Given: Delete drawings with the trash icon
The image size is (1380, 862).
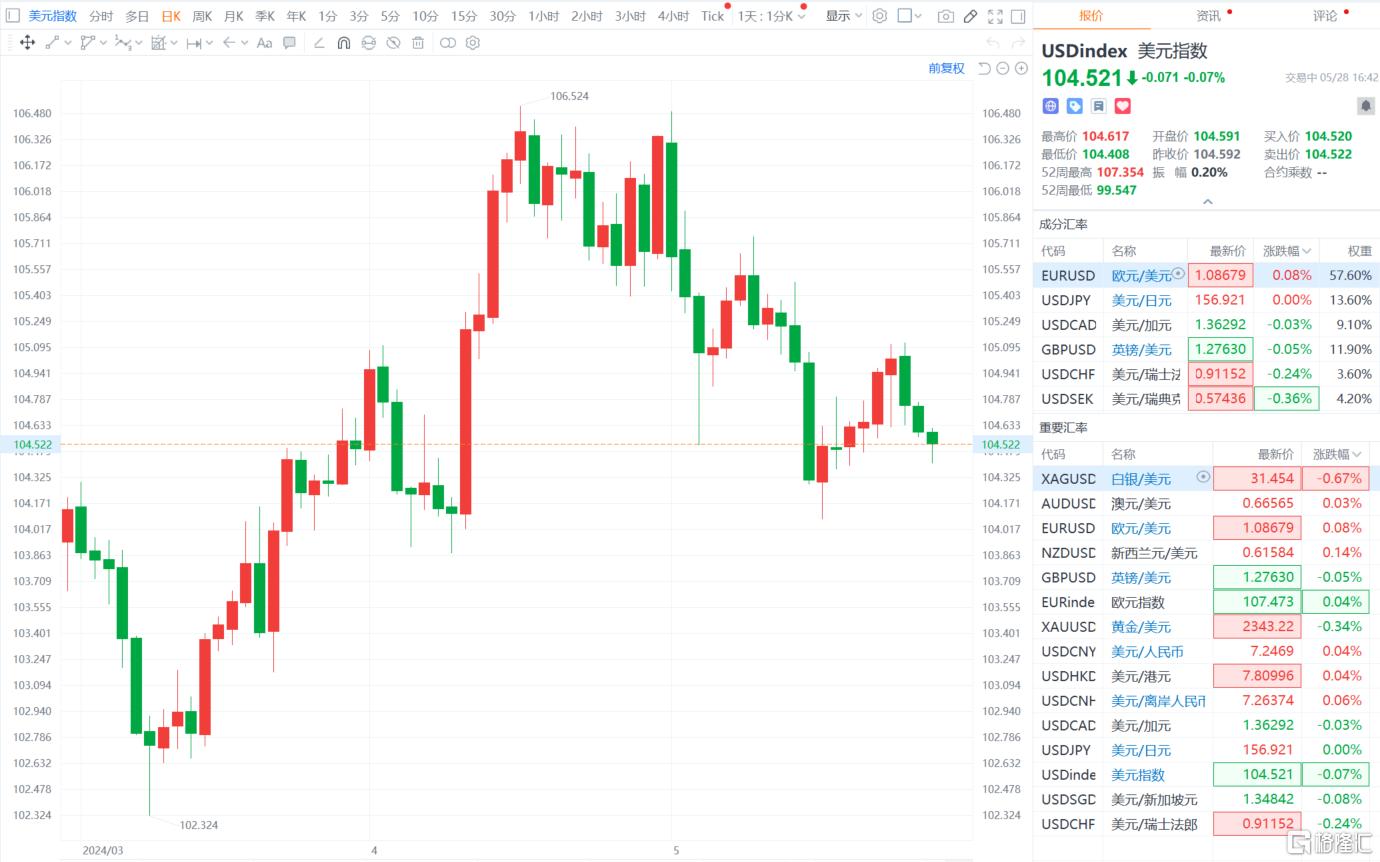Looking at the screenshot, I should (418, 43).
